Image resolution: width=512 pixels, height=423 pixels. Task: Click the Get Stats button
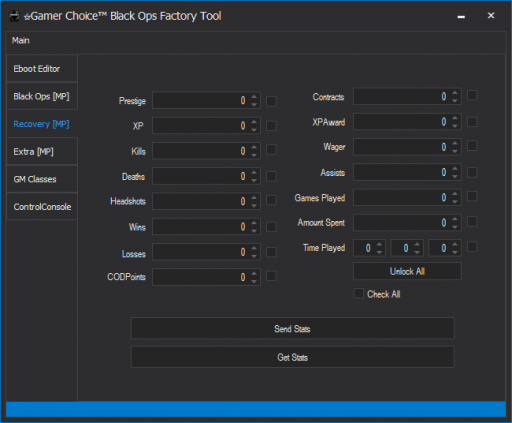click(x=292, y=357)
